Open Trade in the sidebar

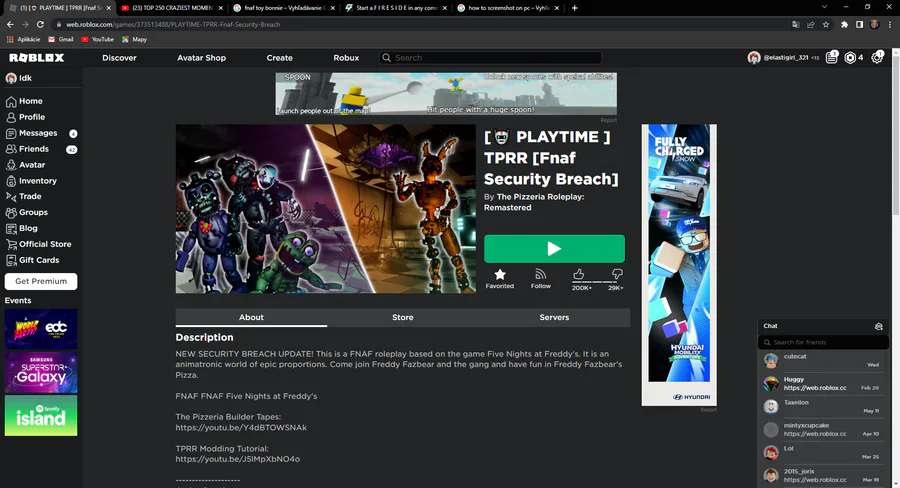pyautogui.click(x=24, y=196)
